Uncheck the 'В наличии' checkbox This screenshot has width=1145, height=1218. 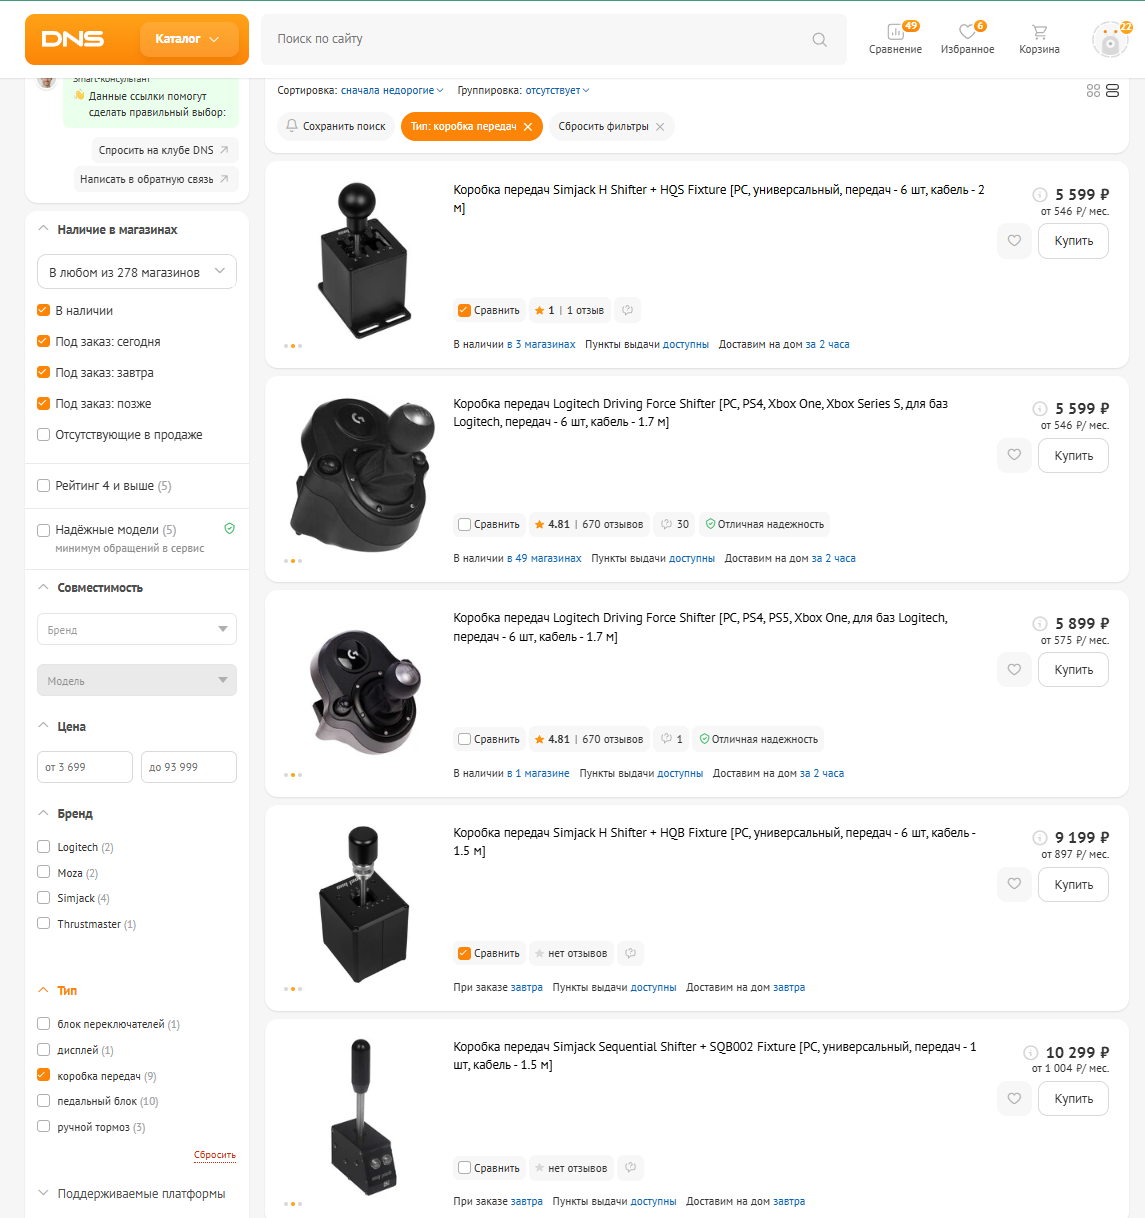[43, 310]
